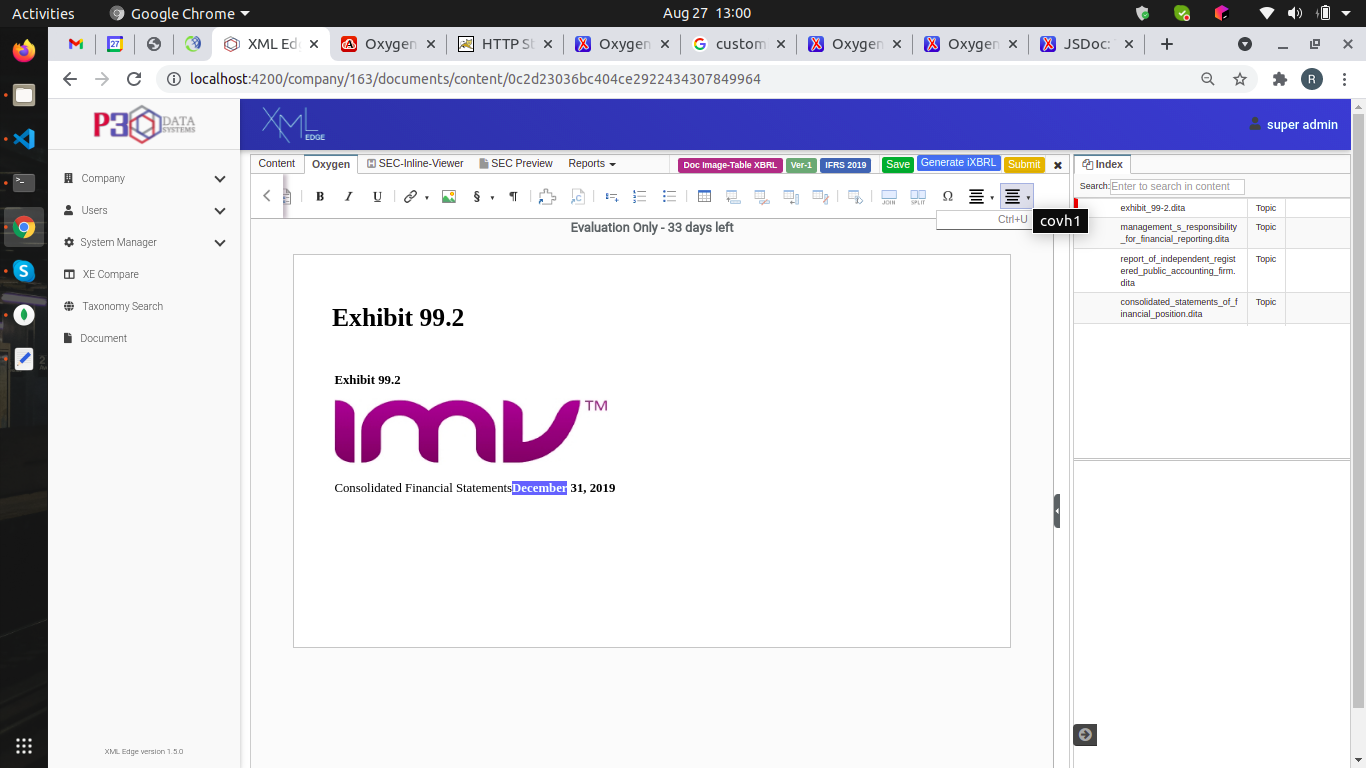The width and height of the screenshot is (1366, 768).
Task: Click the green Save button
Action: [898, 164]
